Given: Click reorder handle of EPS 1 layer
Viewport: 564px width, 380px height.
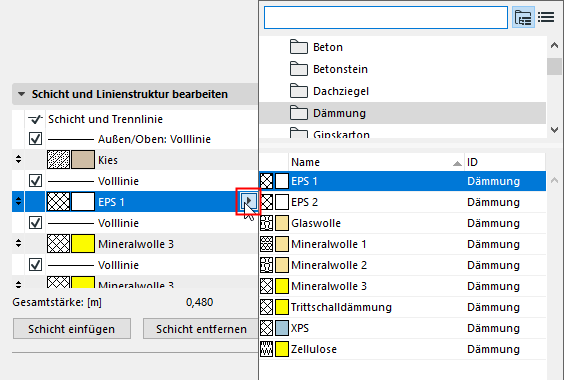Looking at the screenshot, I should pos(18,202).
